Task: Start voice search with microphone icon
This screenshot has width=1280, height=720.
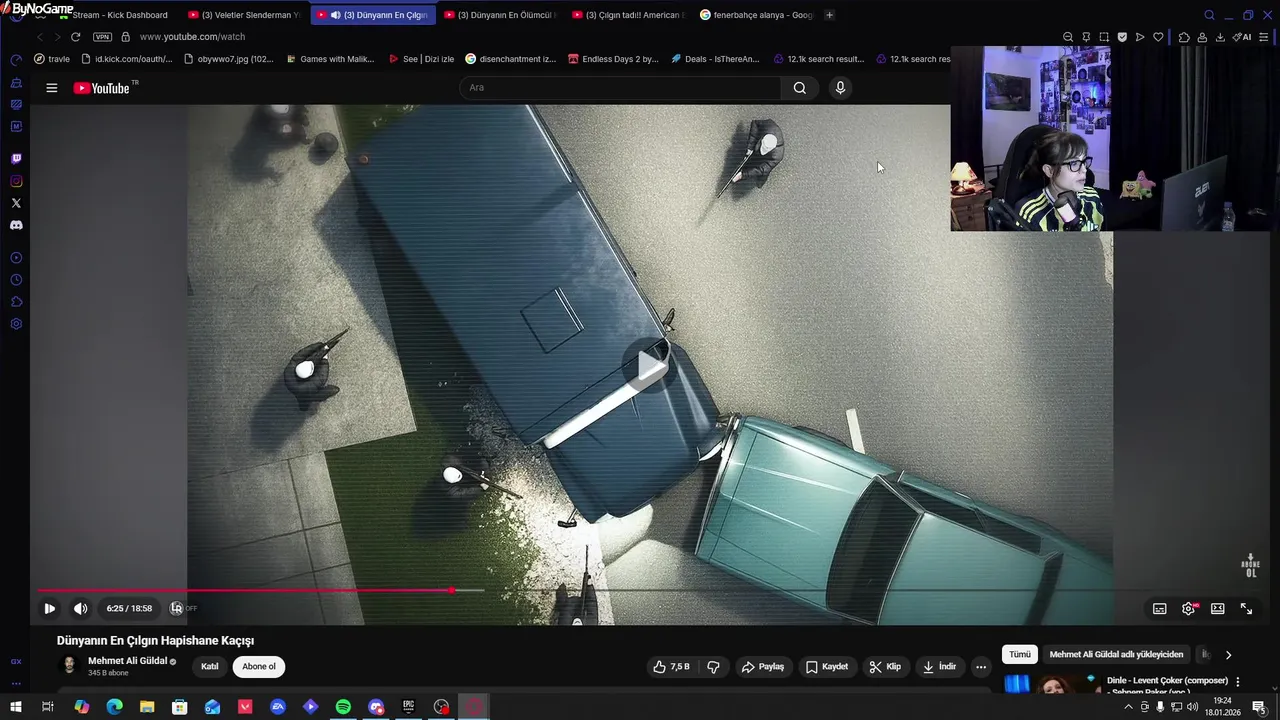Action: pos(840,88)
